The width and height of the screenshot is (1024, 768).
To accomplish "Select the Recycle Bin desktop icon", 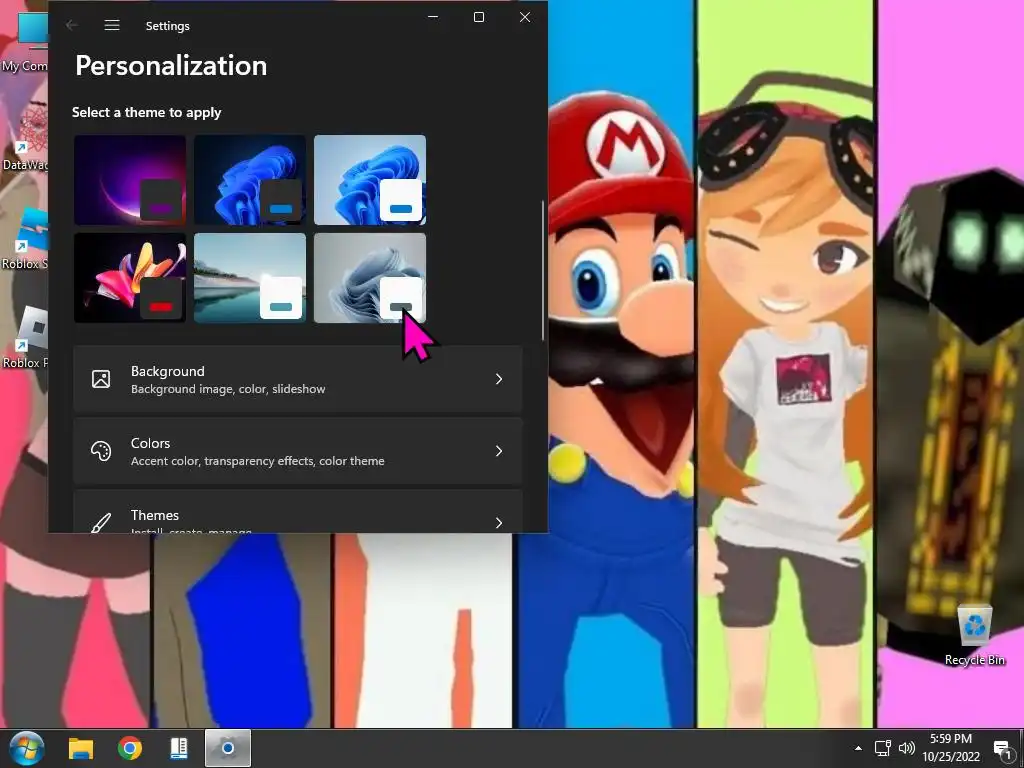I will click(x=974, y=635).
